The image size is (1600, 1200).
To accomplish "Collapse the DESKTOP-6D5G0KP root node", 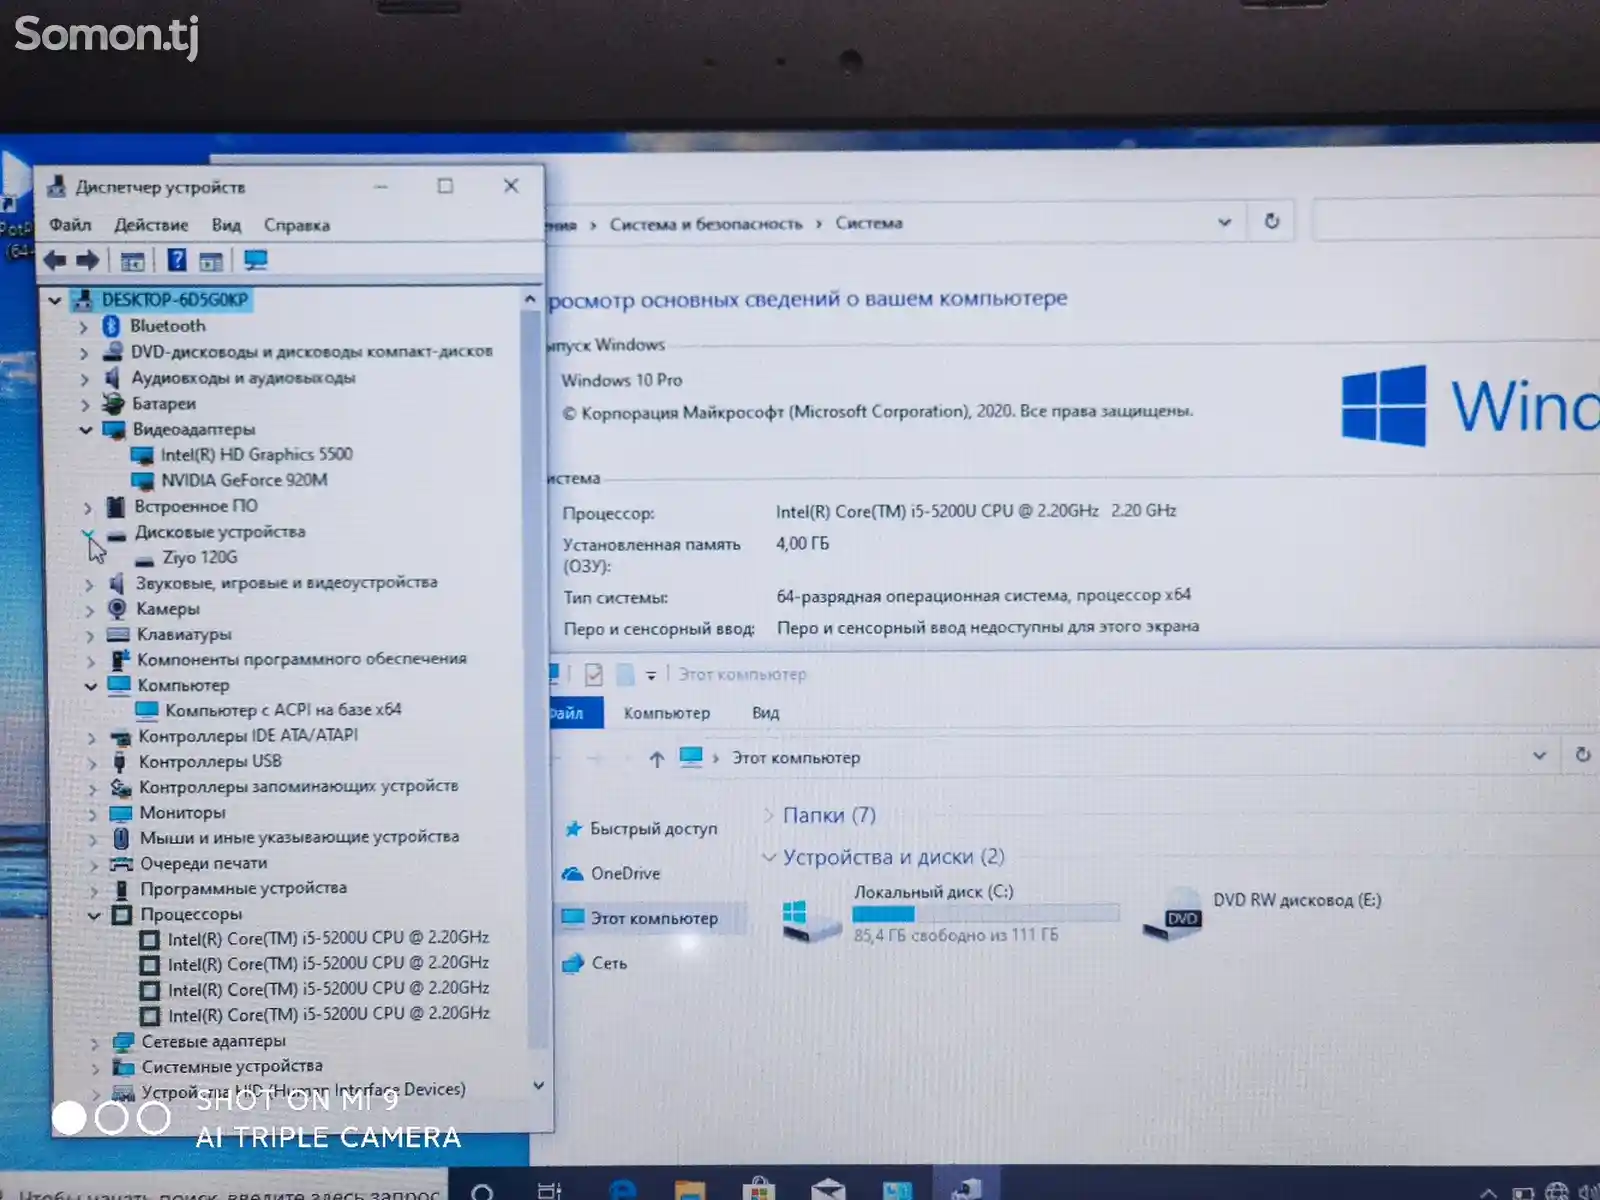I will click(54, 300).
